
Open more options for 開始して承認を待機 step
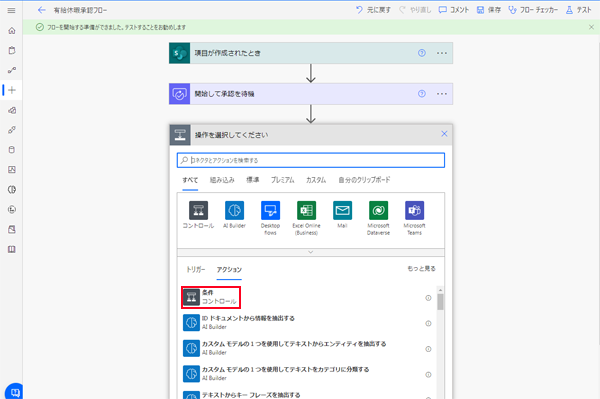442,94
